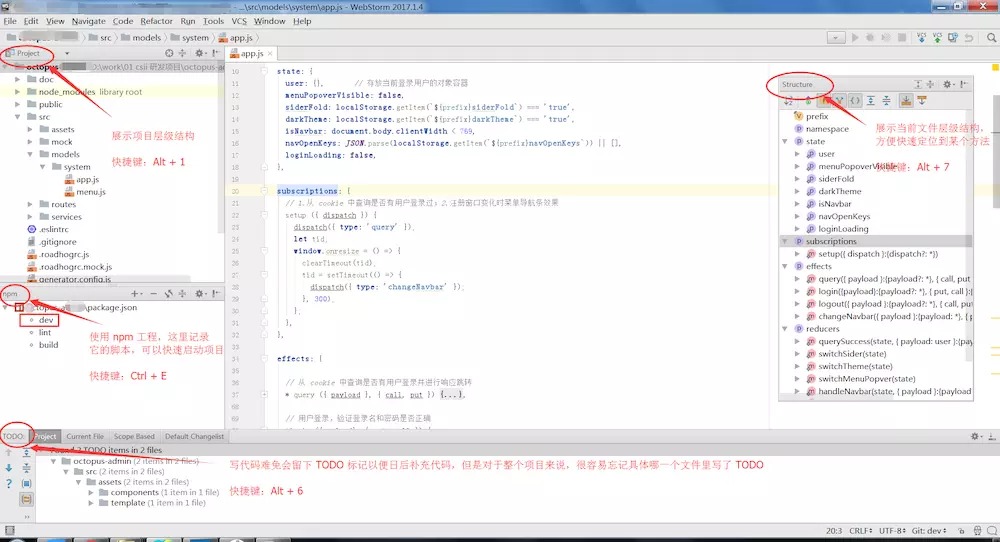The width and height of the screenshot is (1000, 542).
Task: Toggle Flatten Packages in TODO panel
Action: 26,499
